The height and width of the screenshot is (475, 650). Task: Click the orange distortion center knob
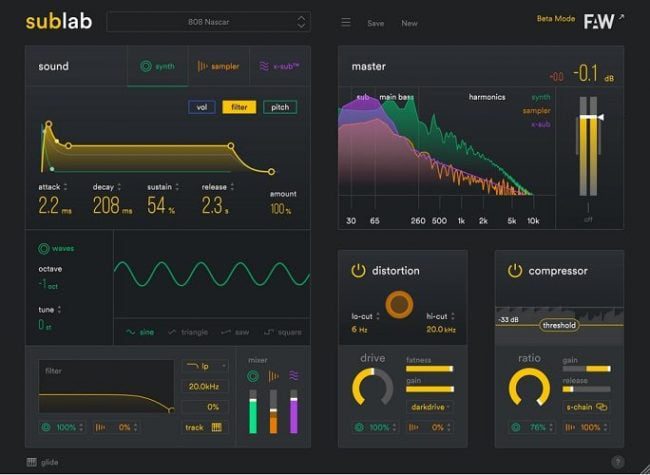click(x=399, y=305)
